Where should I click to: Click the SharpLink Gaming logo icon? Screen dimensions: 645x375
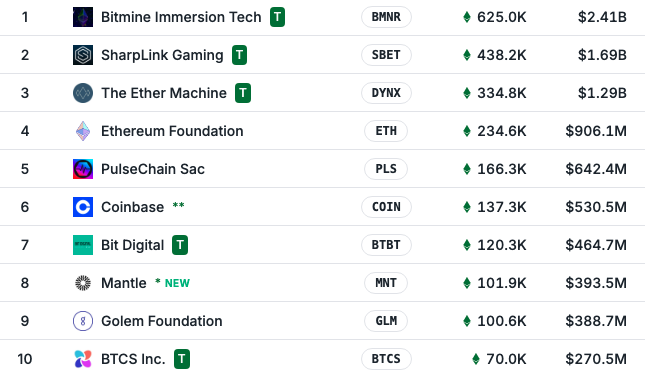click(83, 55)
